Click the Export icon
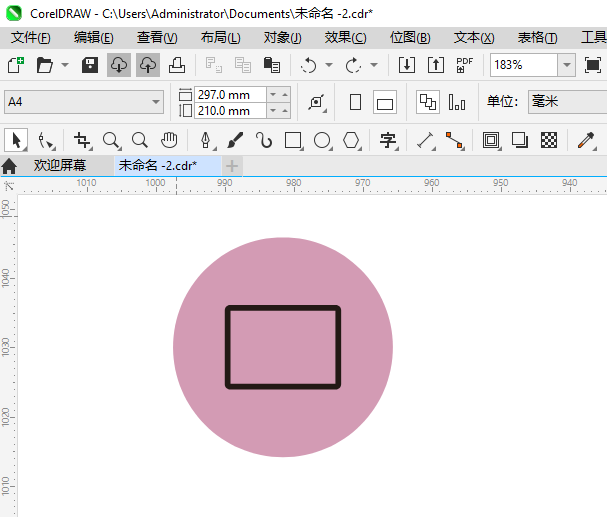 click(x=436, y=65)
